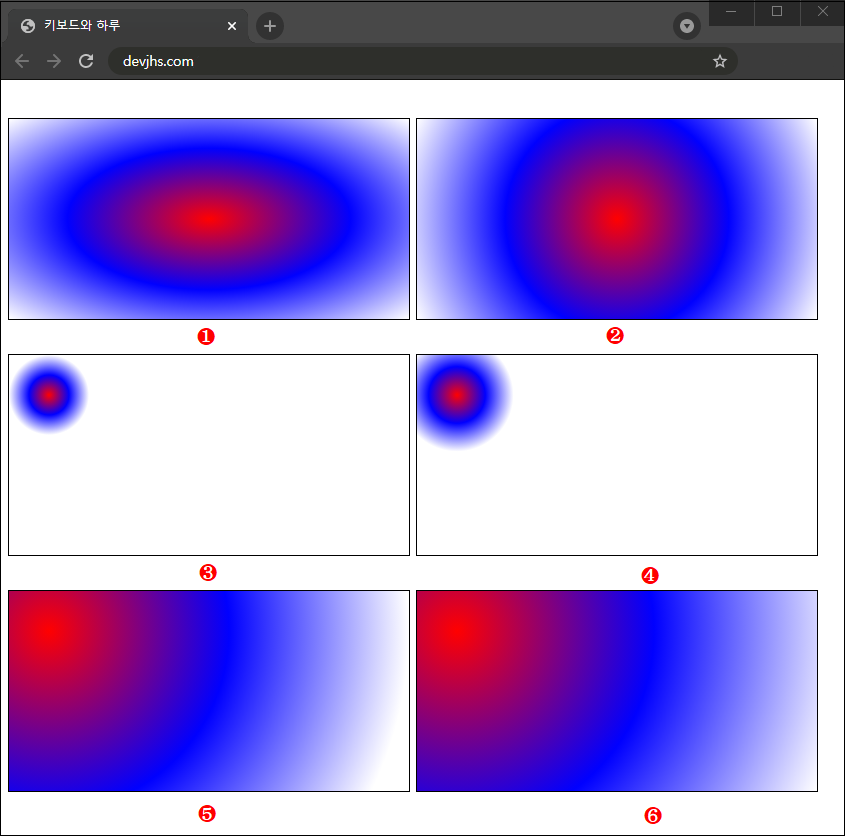Maximize the browser window
This screenshot has width=845, height=836.
(x=777, y=12)
